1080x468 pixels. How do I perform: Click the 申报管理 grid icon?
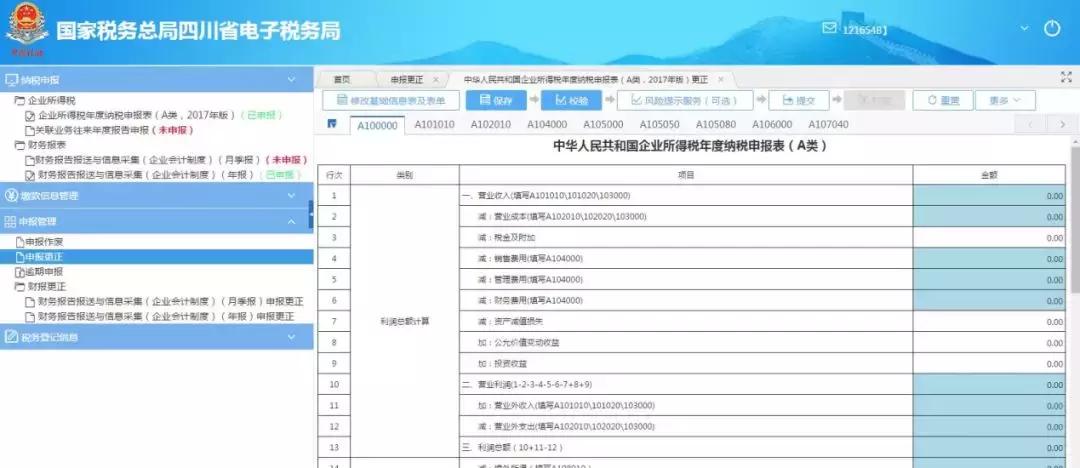click(x=11, y=222)
